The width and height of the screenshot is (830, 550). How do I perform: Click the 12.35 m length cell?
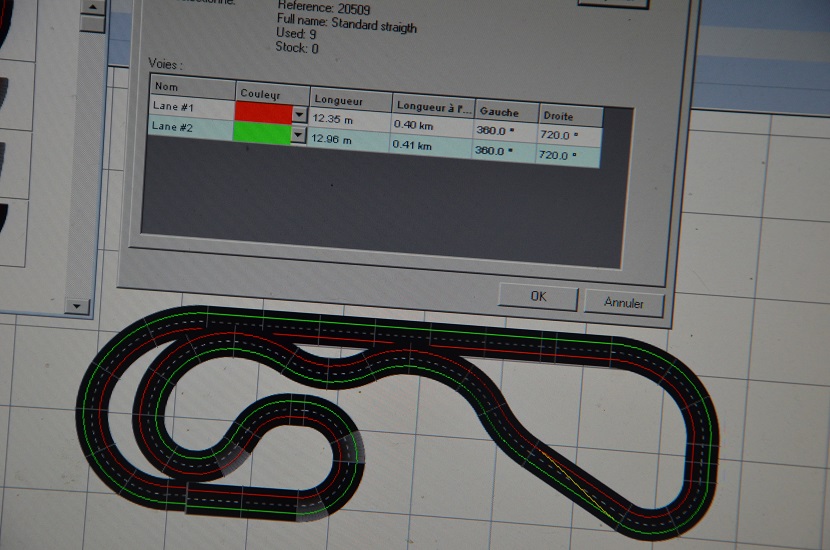click(349, 120)
